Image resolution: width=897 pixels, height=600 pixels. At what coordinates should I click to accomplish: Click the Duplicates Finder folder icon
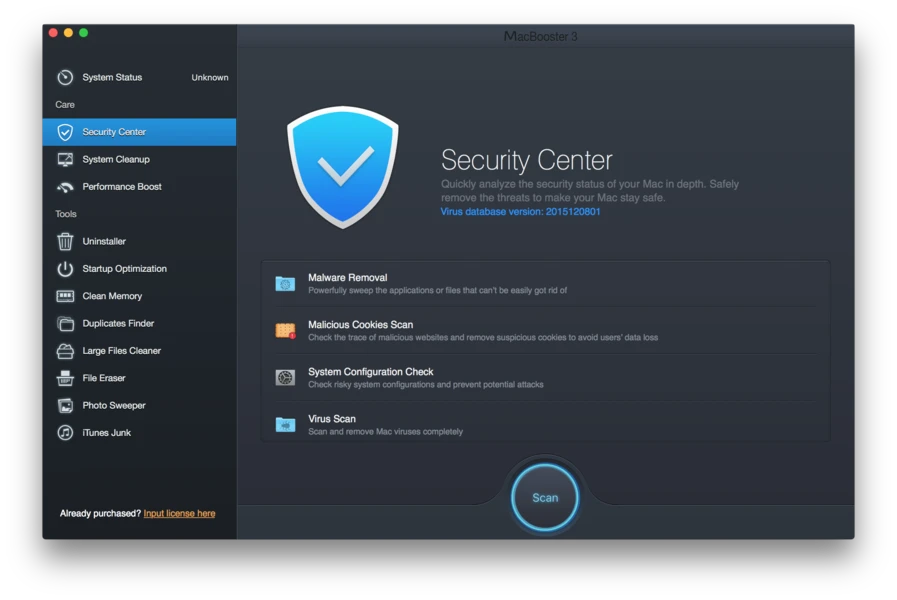coord(65,324)
